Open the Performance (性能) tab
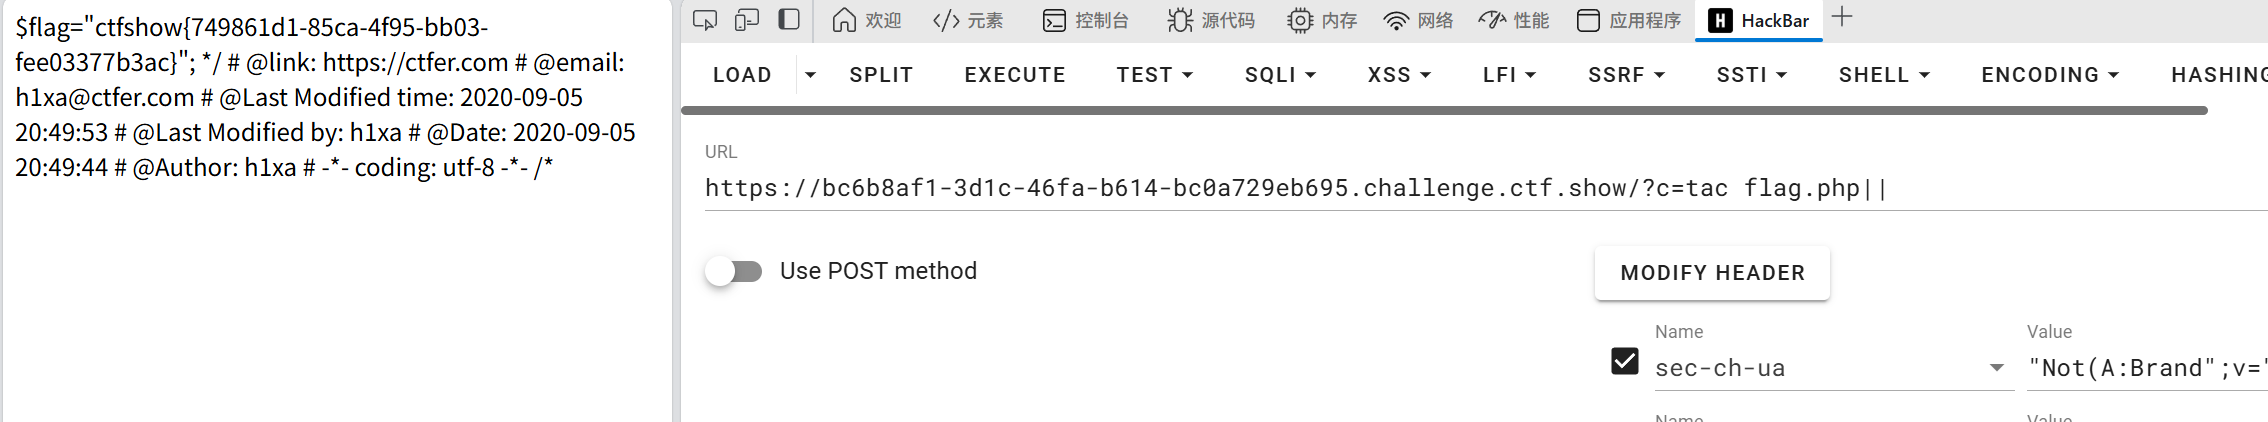This screenshot has width=2268, height=422. coord(1514,20)
